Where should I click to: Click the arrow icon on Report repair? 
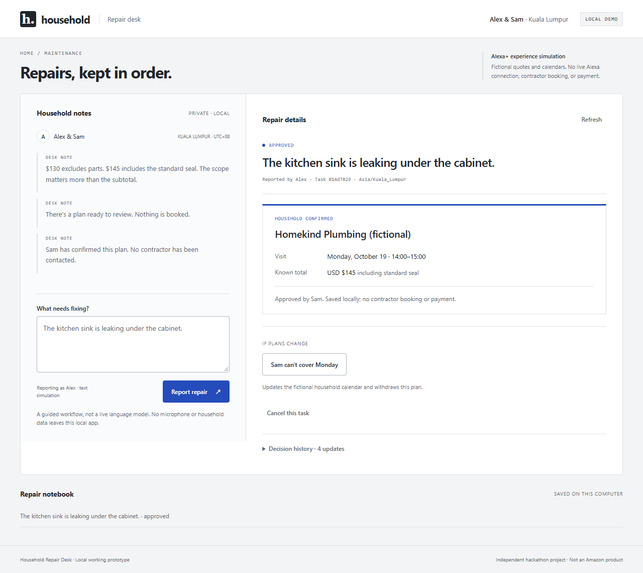(218, 392)
